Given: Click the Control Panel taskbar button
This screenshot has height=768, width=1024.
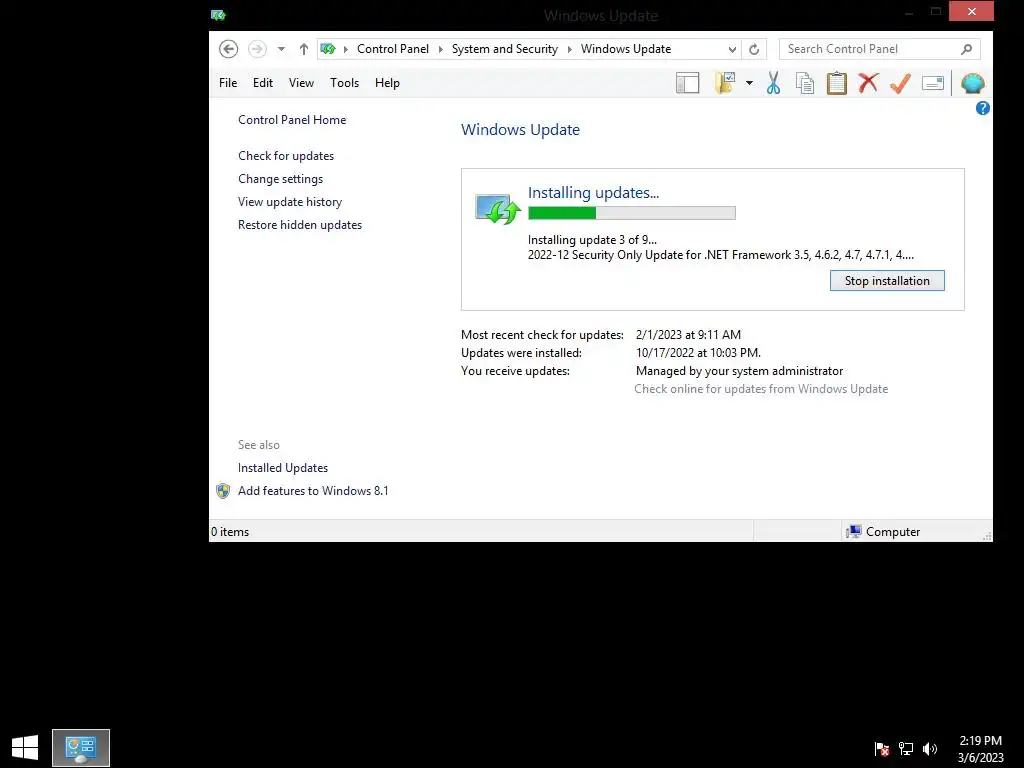Looking at the screenshot, I should tap(81, 748).
